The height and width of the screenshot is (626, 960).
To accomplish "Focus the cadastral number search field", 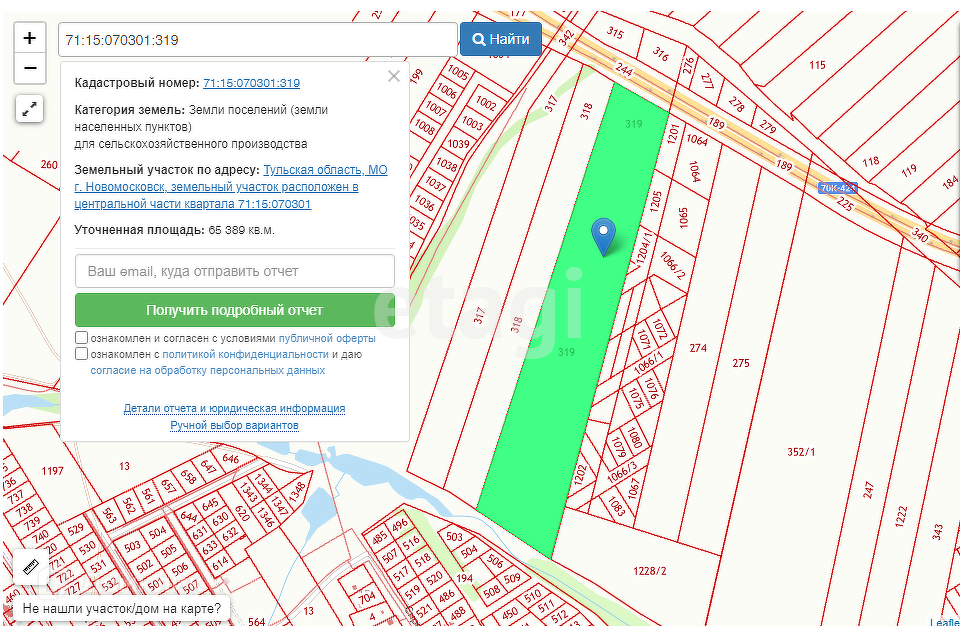I will pyautogui.click(x=258, y=40).
